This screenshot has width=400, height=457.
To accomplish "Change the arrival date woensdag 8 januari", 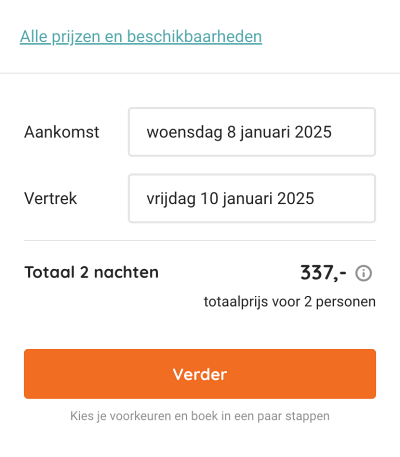I will click(x=252, y=132).
